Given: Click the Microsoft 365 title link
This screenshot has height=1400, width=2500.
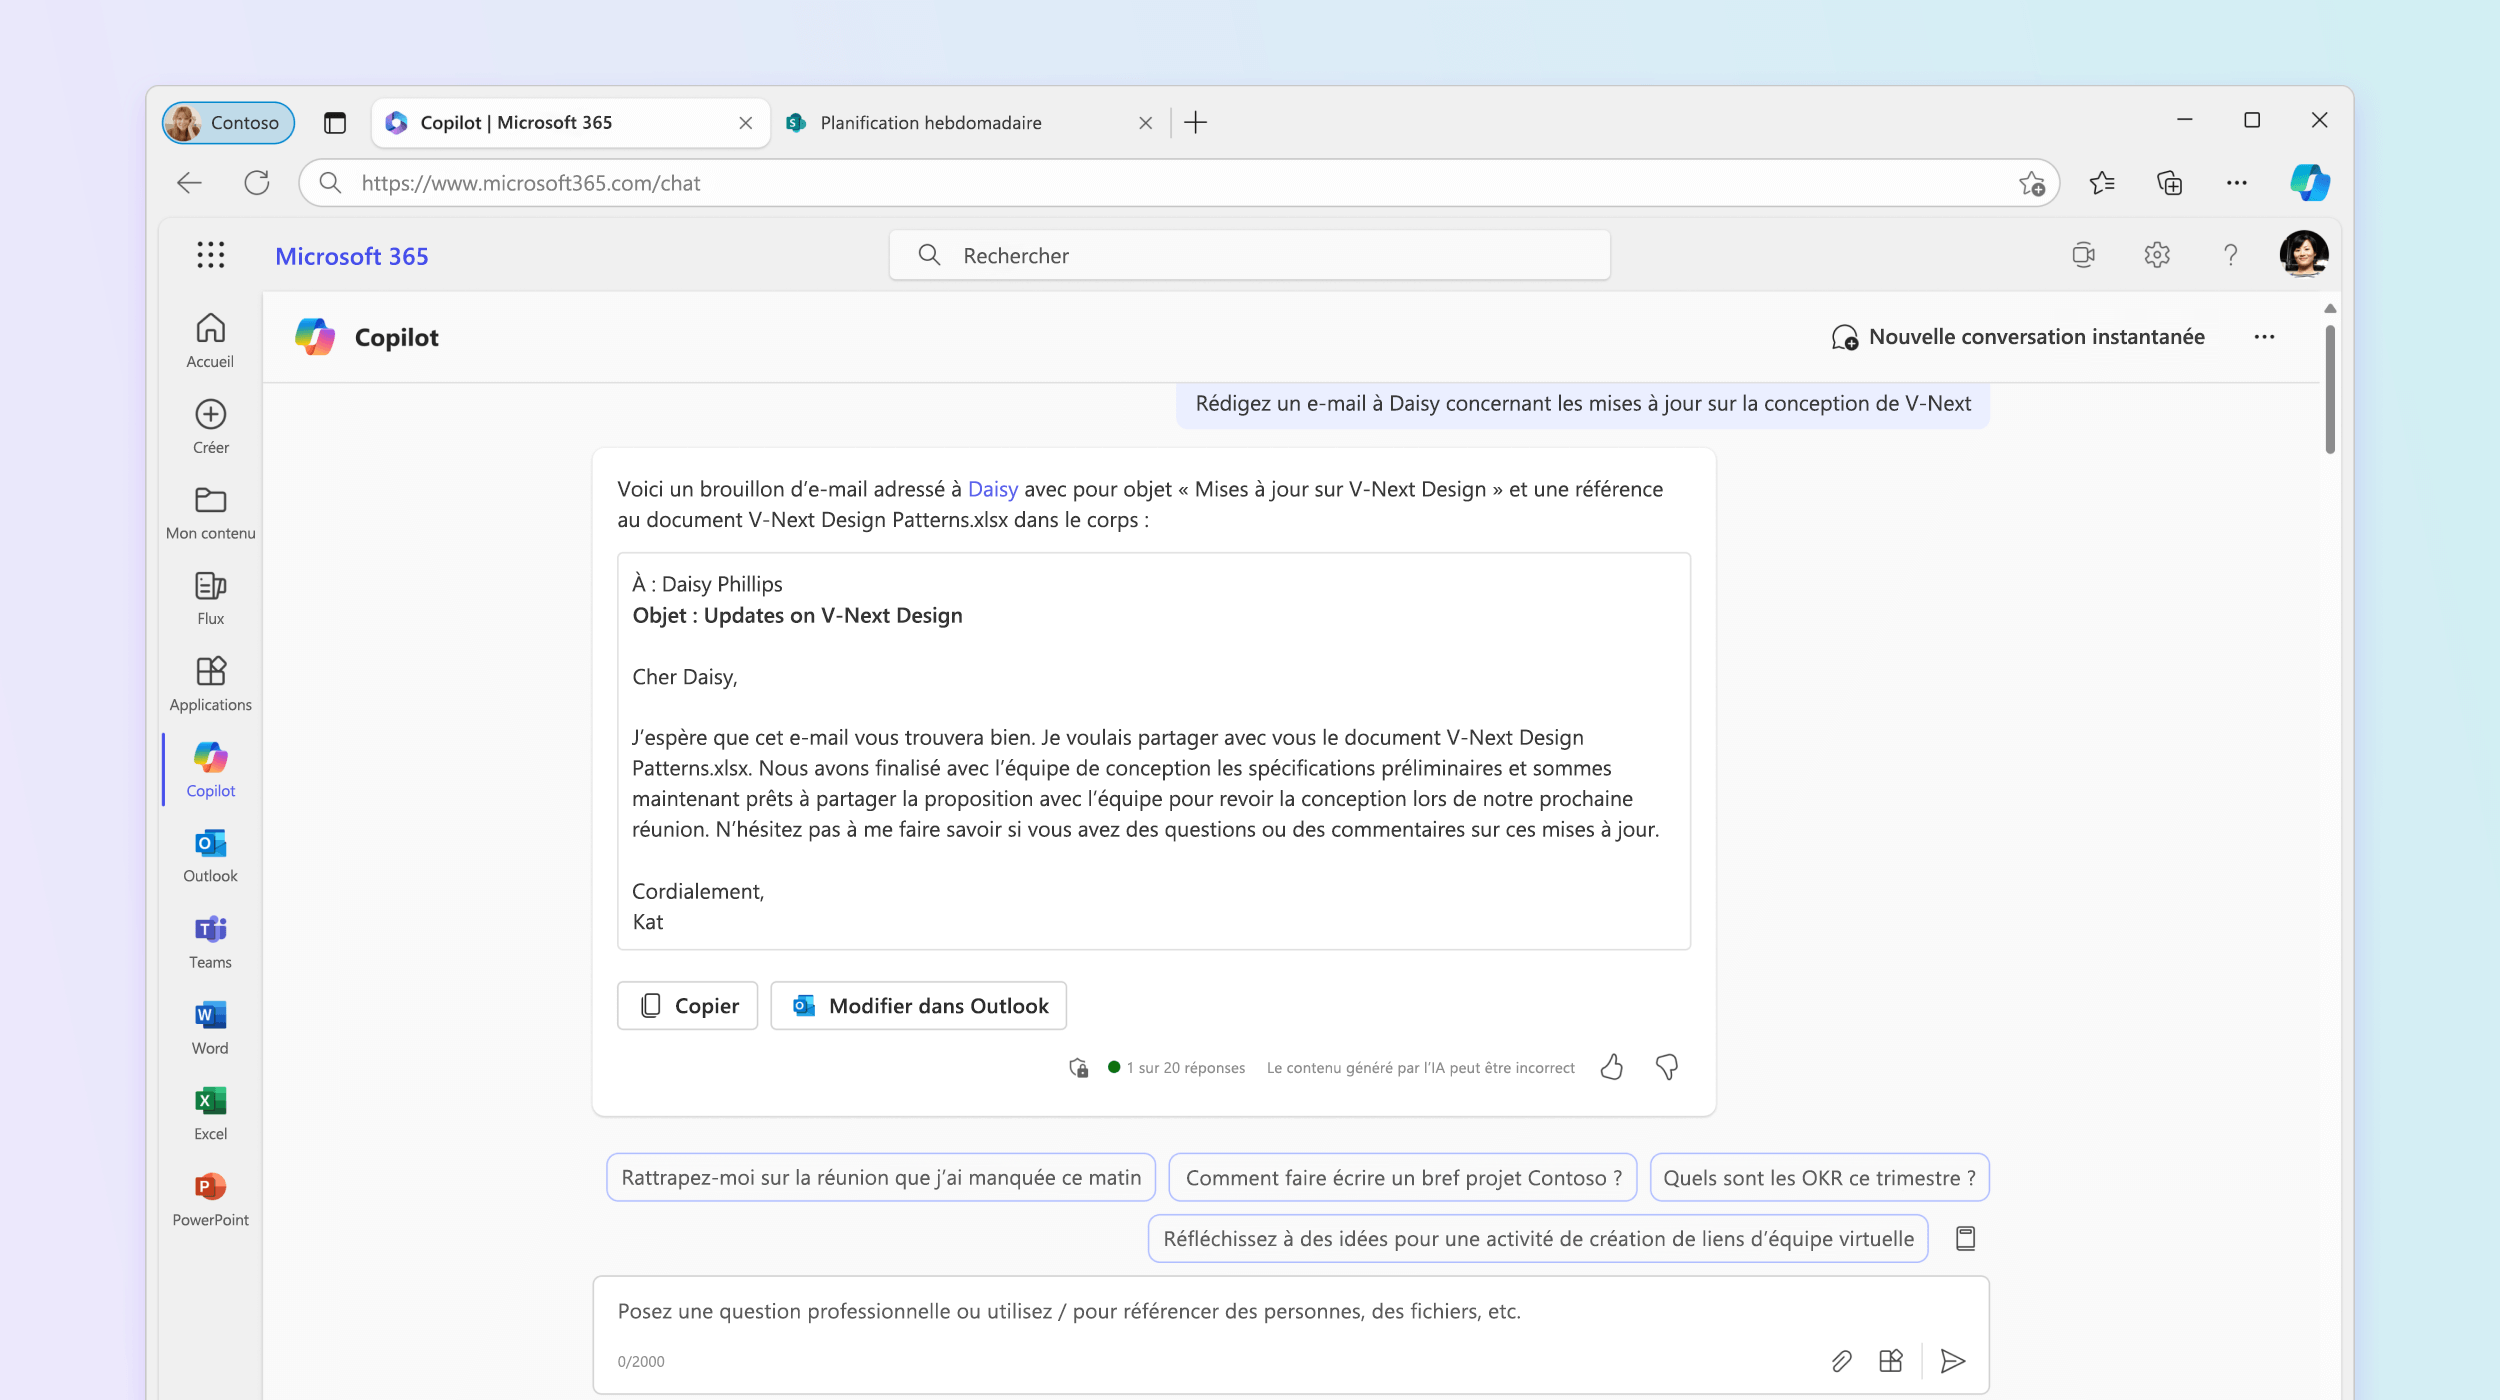Looking at the screenshot, I should 351,256.
